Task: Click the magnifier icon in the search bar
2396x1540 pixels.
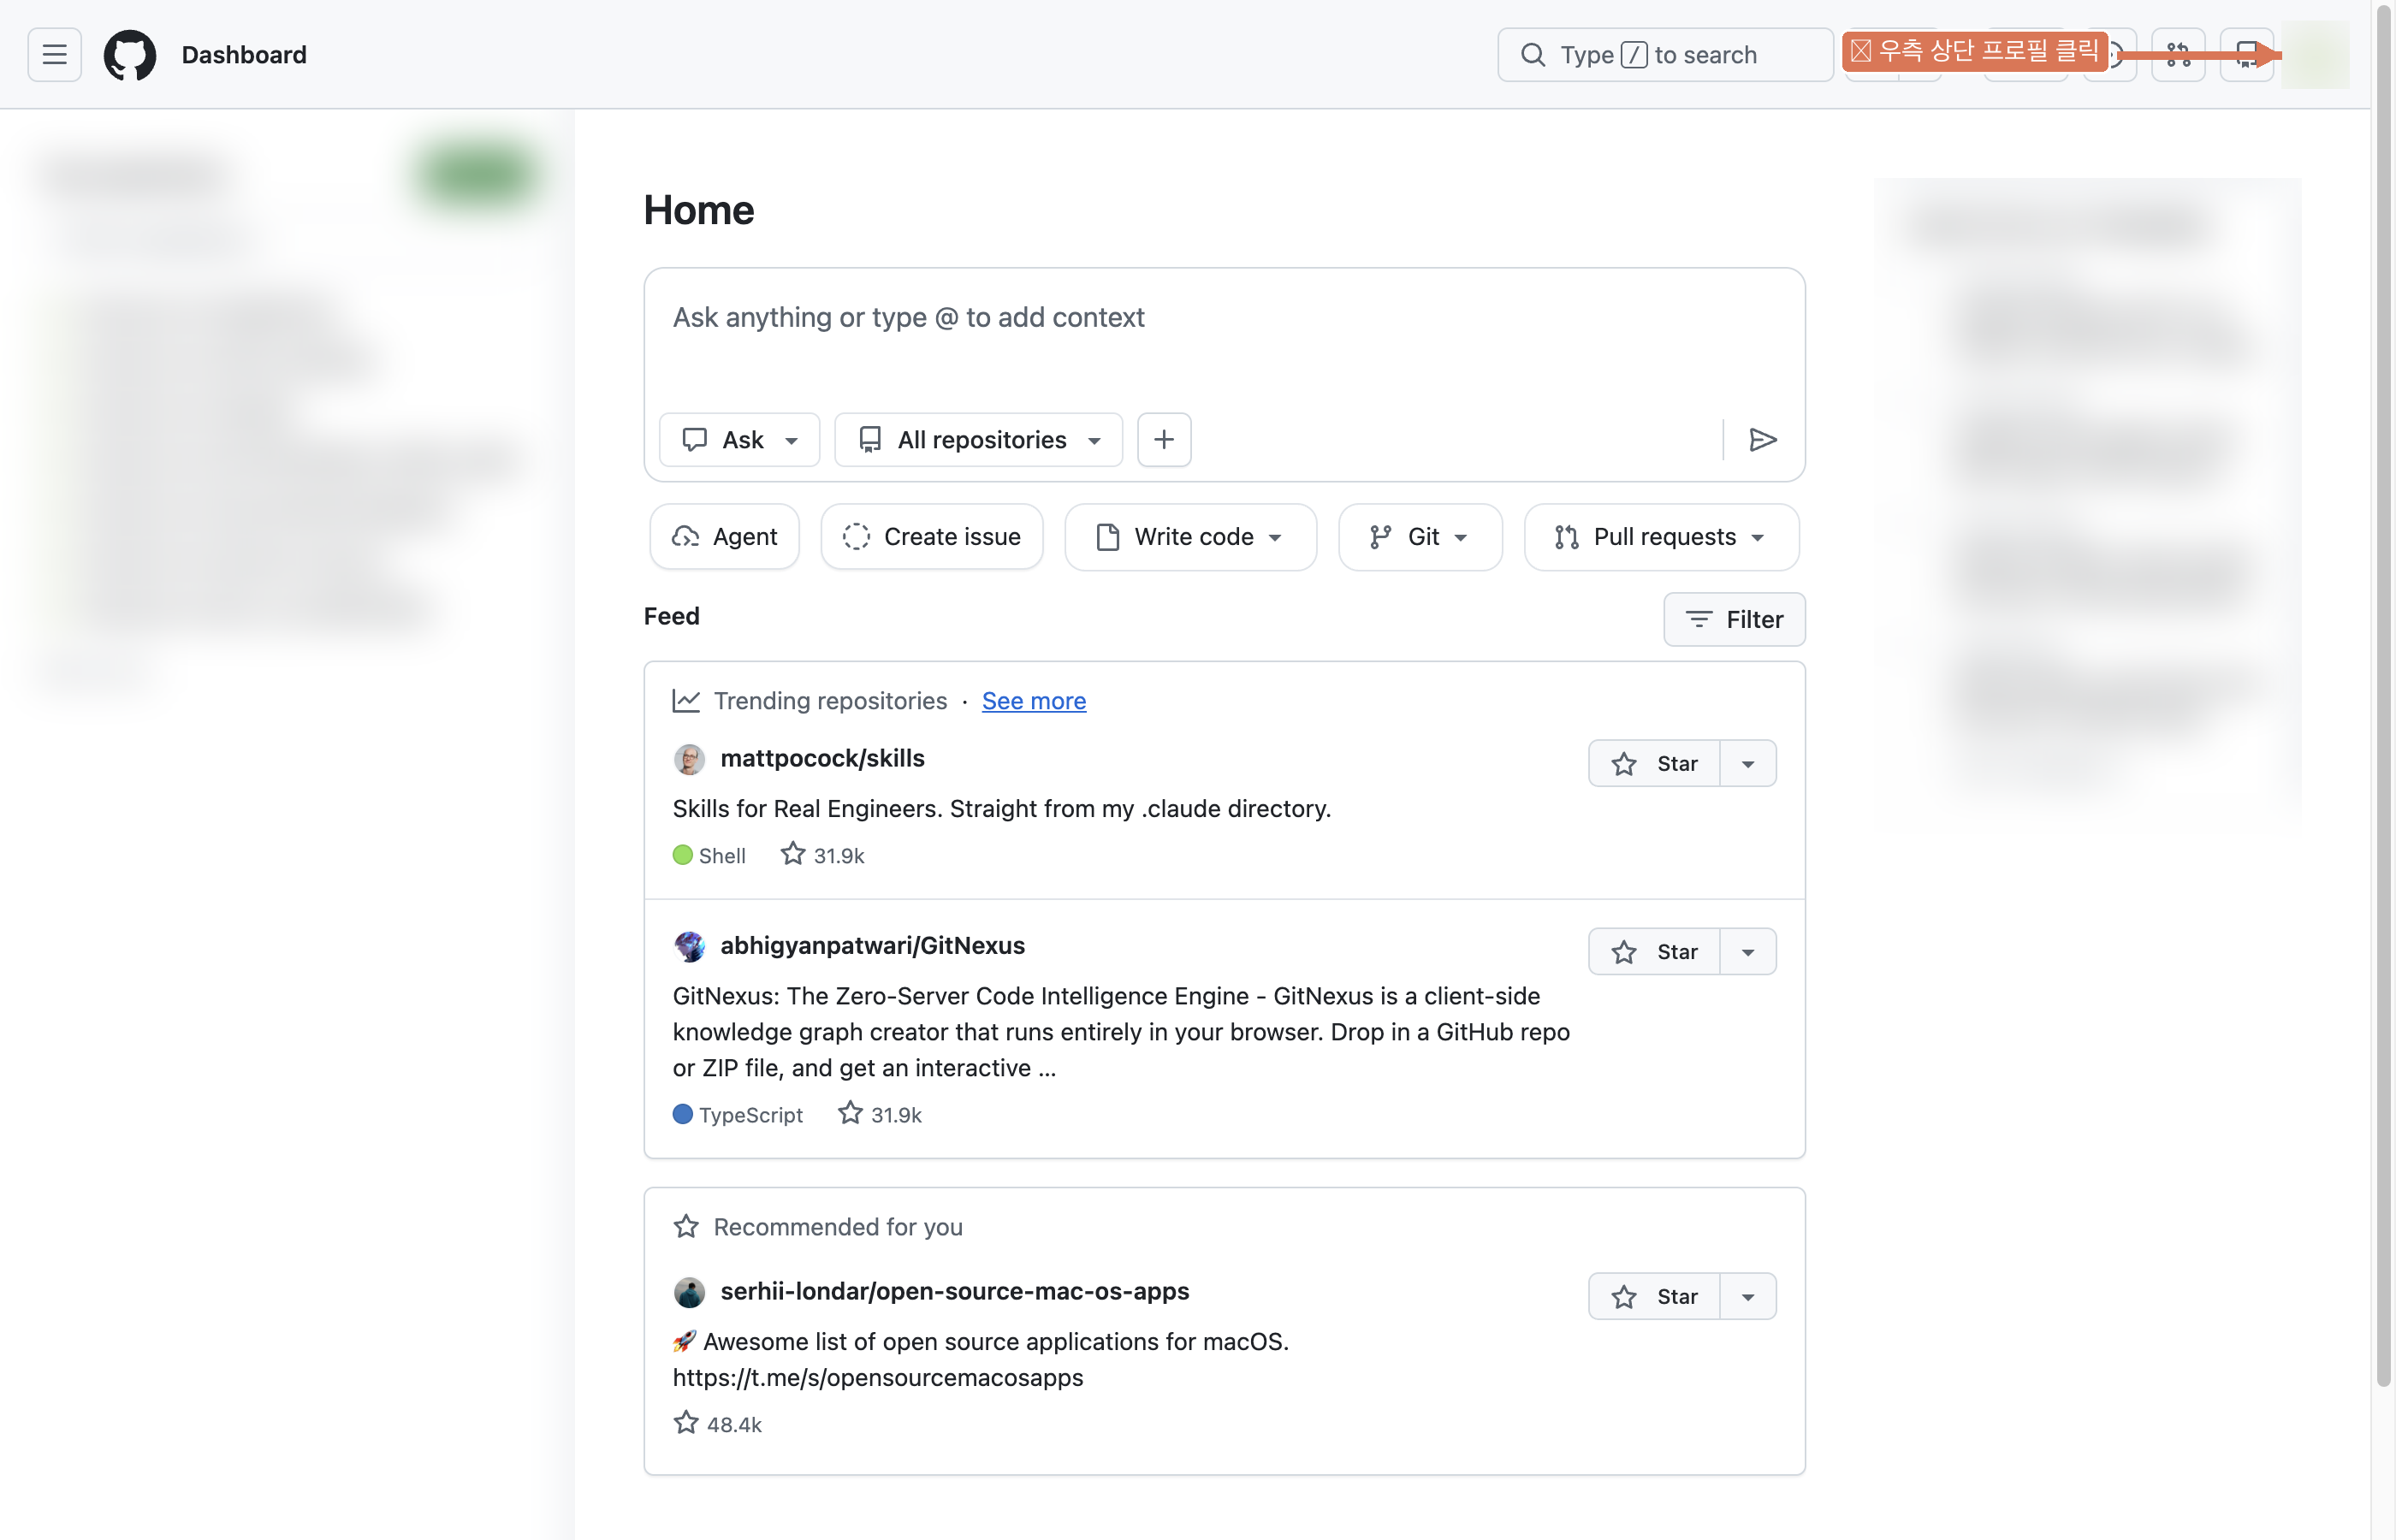Action: click(x=1533, y=54)
